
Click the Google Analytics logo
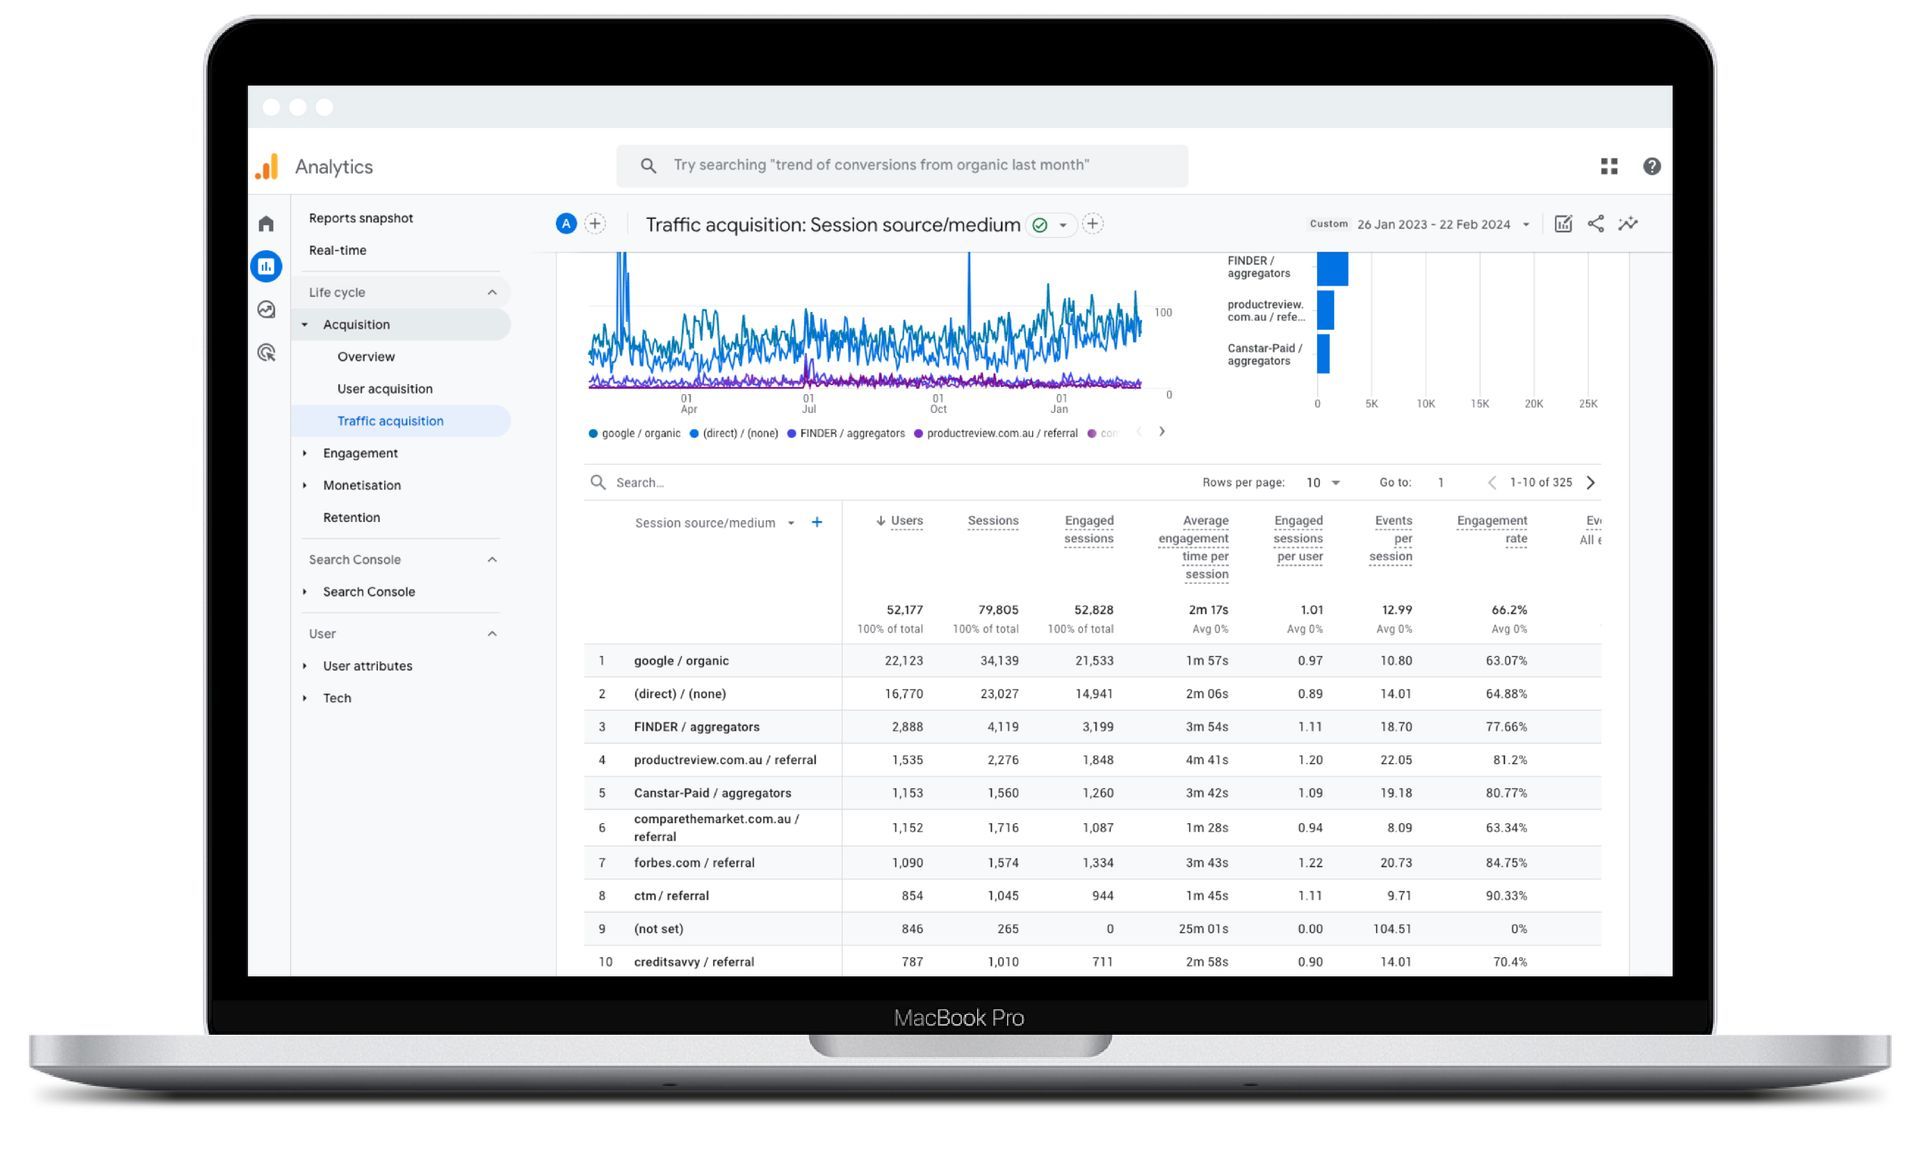[267, 167]
